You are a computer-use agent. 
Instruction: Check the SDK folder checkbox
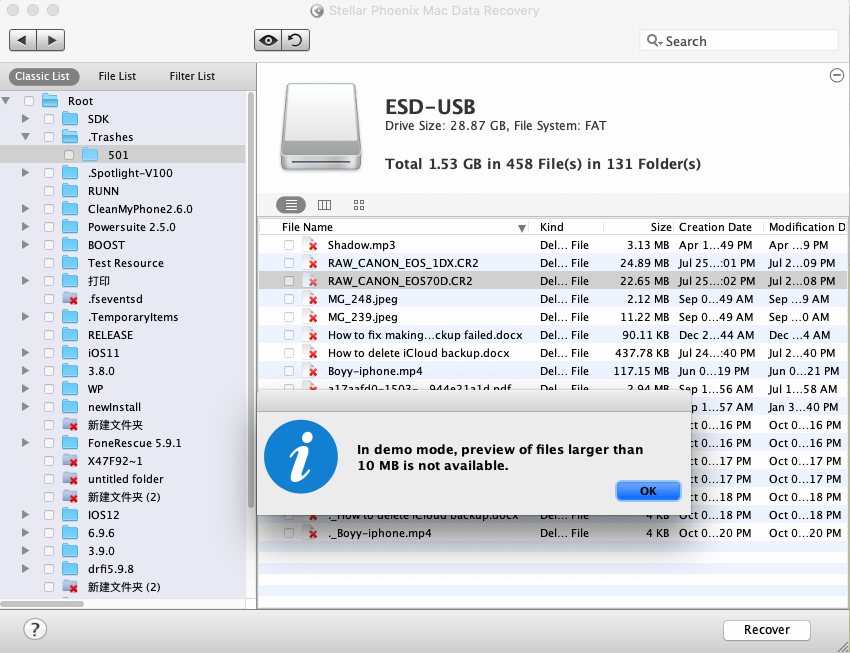tap(49, 119)
